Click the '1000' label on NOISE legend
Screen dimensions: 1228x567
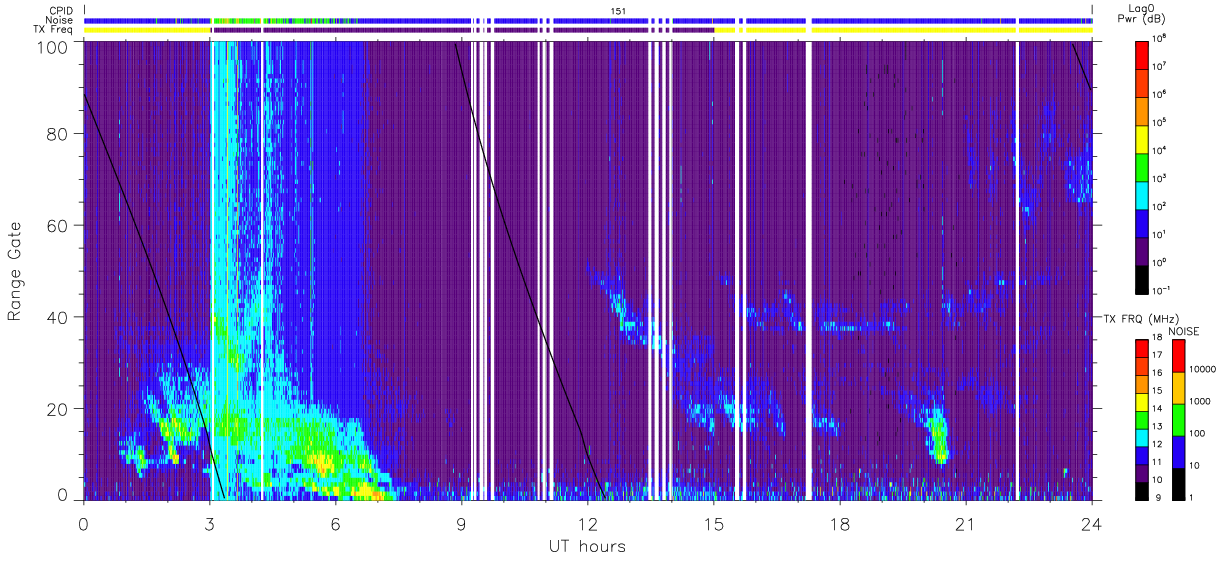coord(1199,402)
